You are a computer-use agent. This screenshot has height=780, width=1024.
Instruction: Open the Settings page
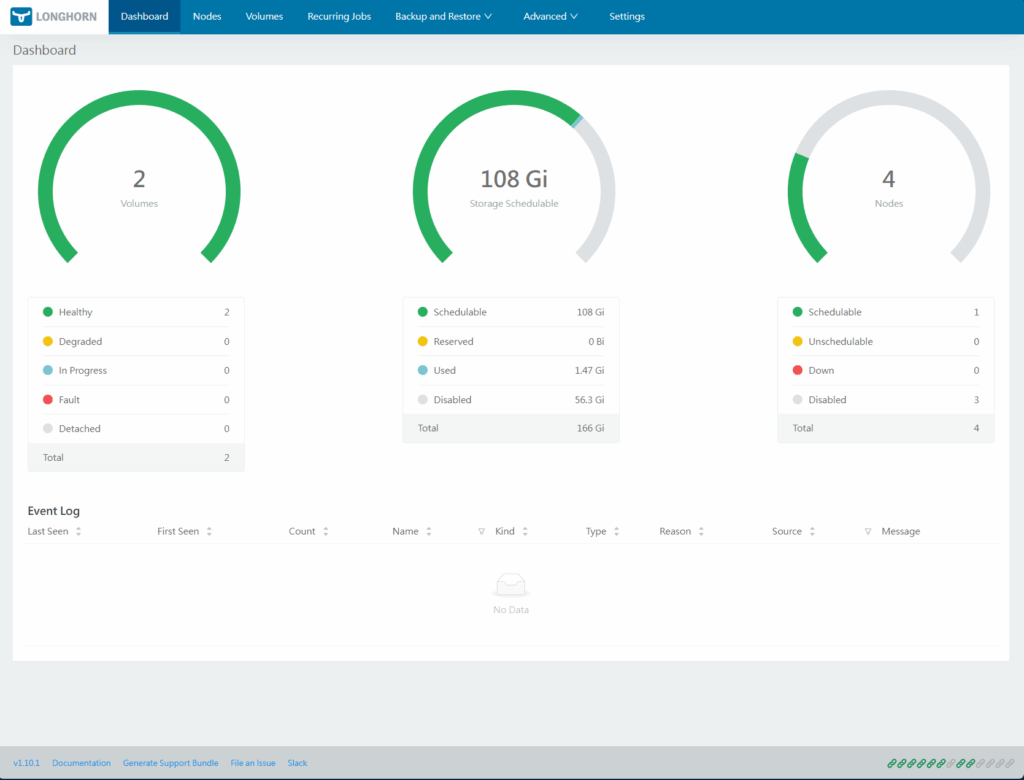point(627,17)
